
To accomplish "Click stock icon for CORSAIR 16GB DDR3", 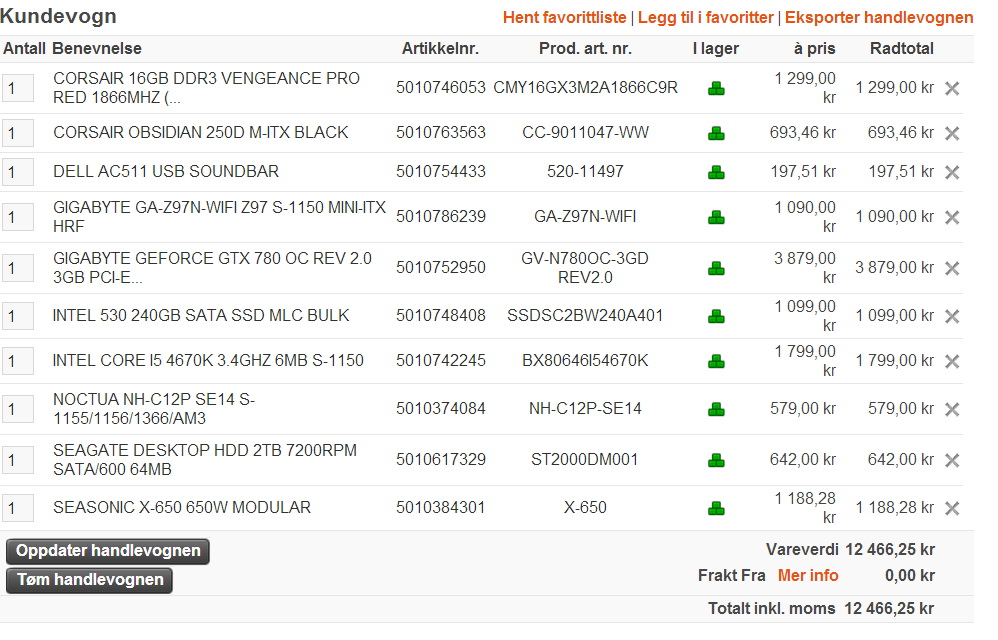I will (716, 88).
